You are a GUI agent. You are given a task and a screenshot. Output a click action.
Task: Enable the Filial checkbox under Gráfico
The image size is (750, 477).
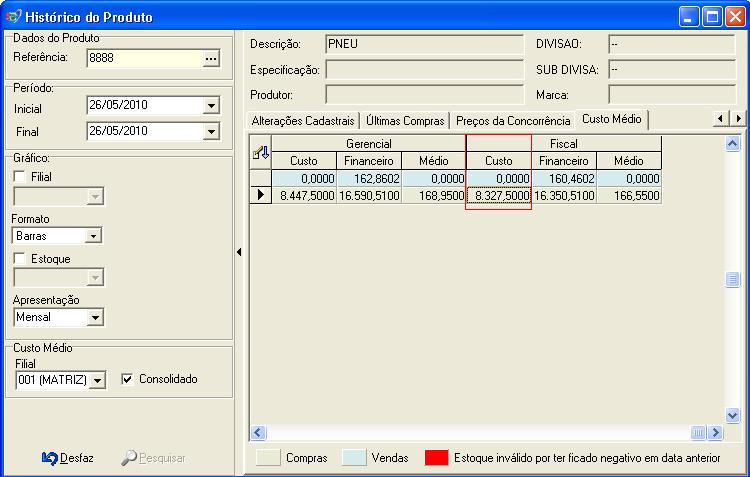tap(20, 177)
